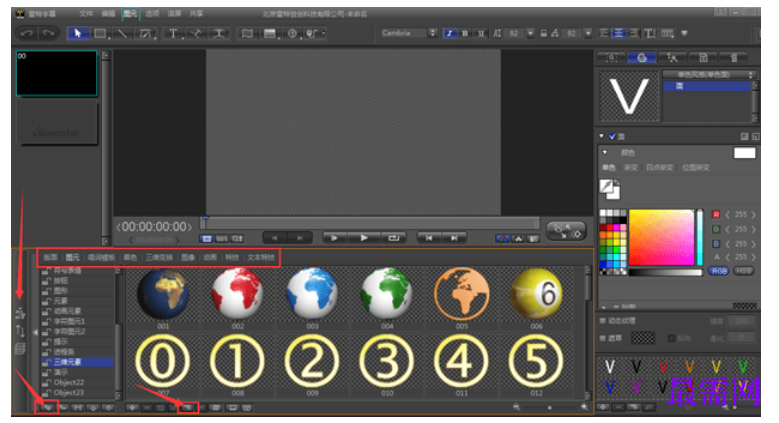Select the curve polygon drawing tool

(146, 33)
